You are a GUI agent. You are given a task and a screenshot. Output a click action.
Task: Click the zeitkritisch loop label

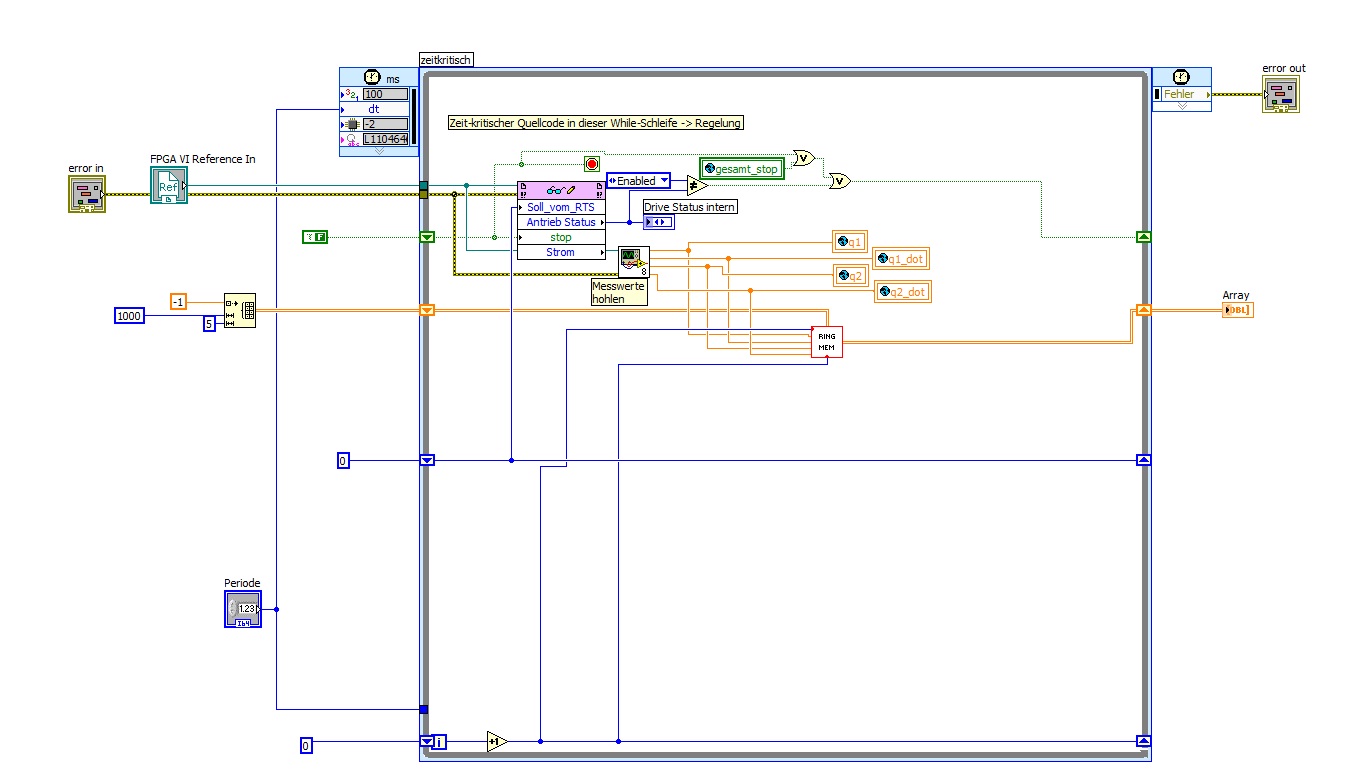pos(446,60)
